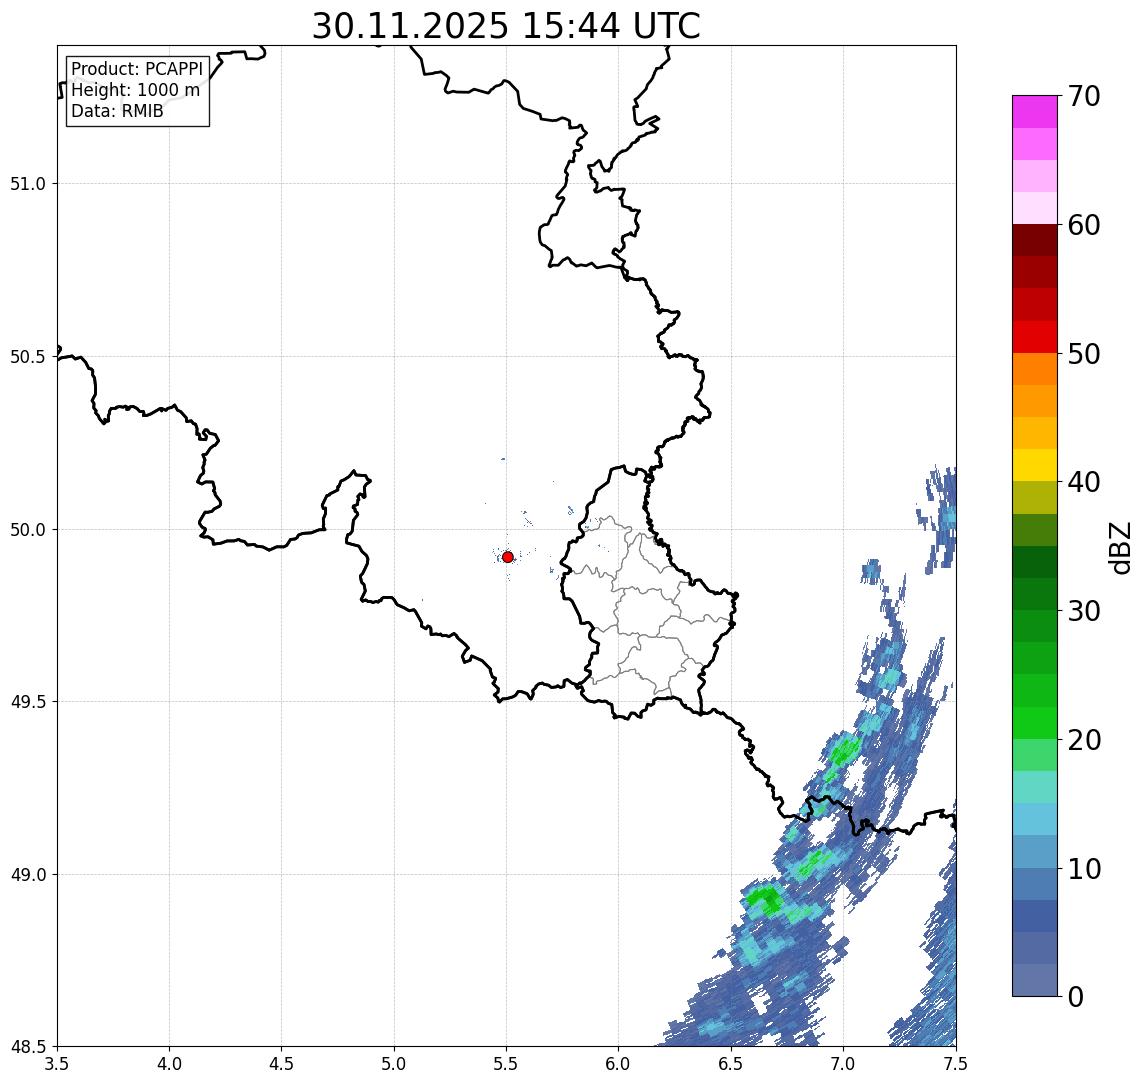Click the bright red colorbar segment just above 50
This screenshot has height=1084, width=1145.
click(1035, 337)
